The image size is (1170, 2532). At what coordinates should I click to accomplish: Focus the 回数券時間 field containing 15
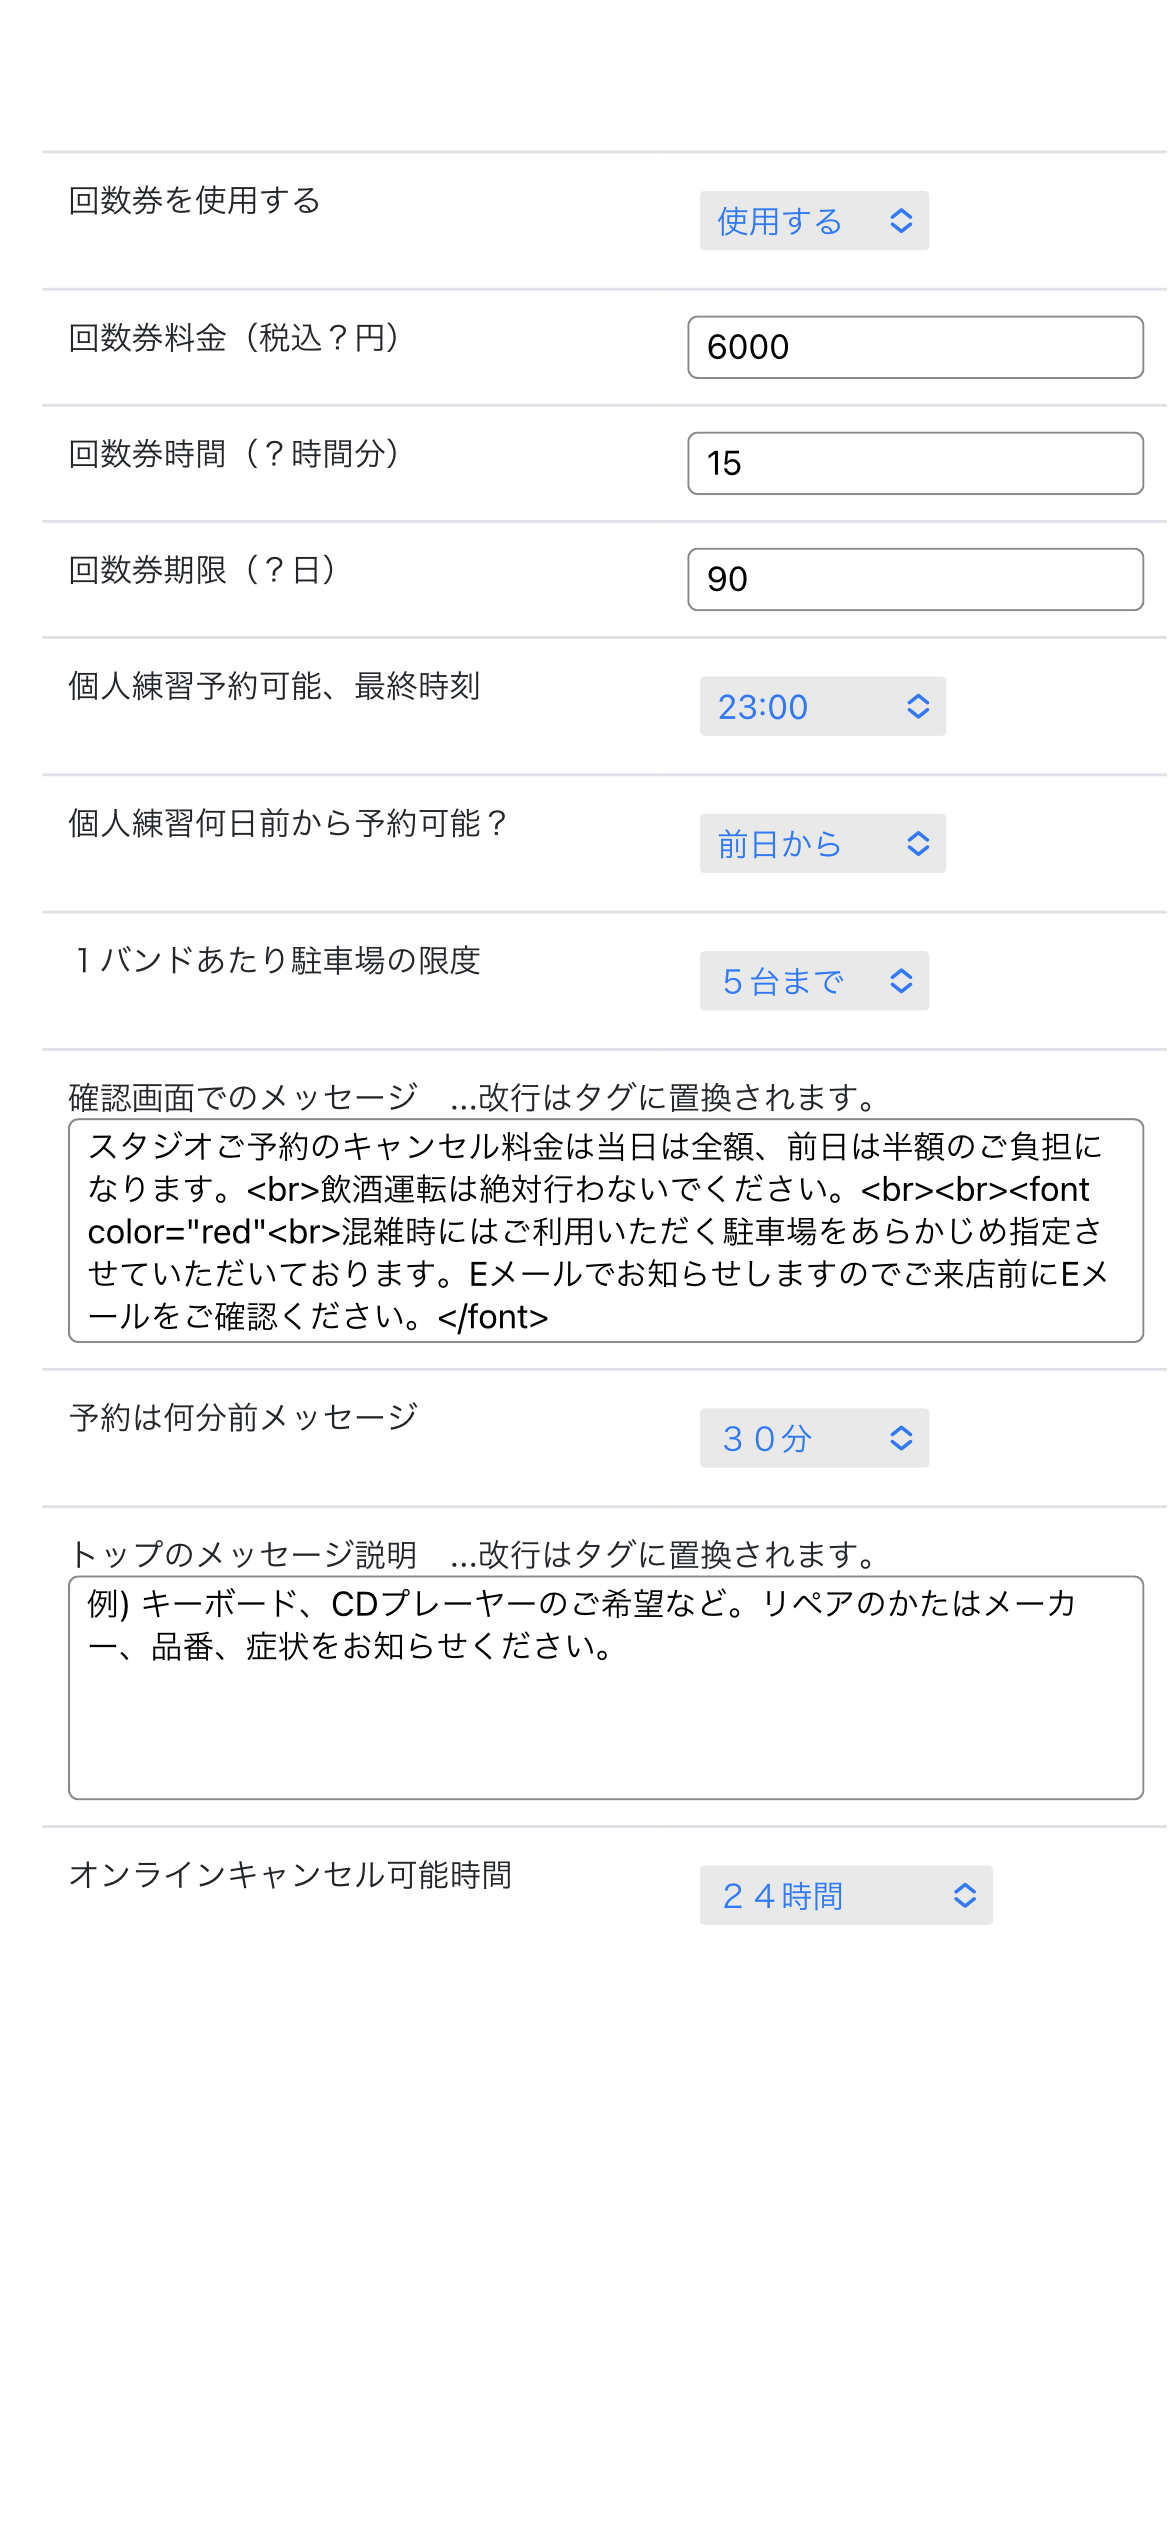915,463
